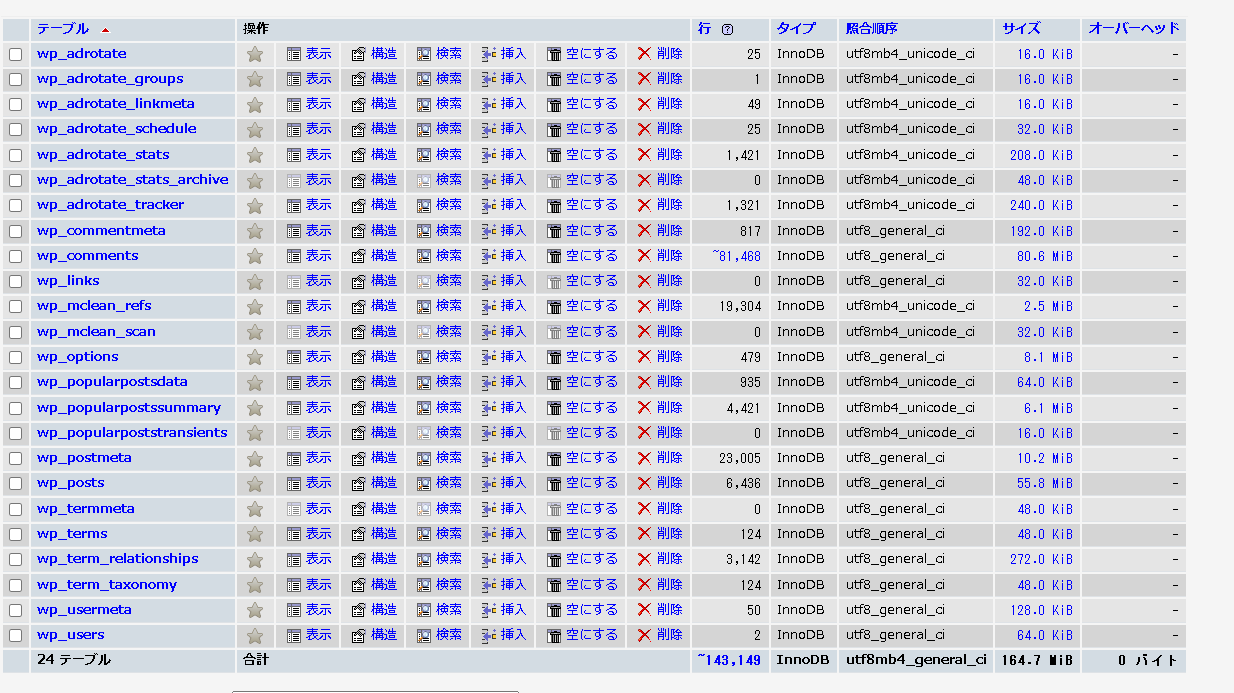Image resolution: width=1234 pixels, height=693 pixels.
Task: Search wp_adrotate_schedule with 検索 icon
Action: pos(424,129)
